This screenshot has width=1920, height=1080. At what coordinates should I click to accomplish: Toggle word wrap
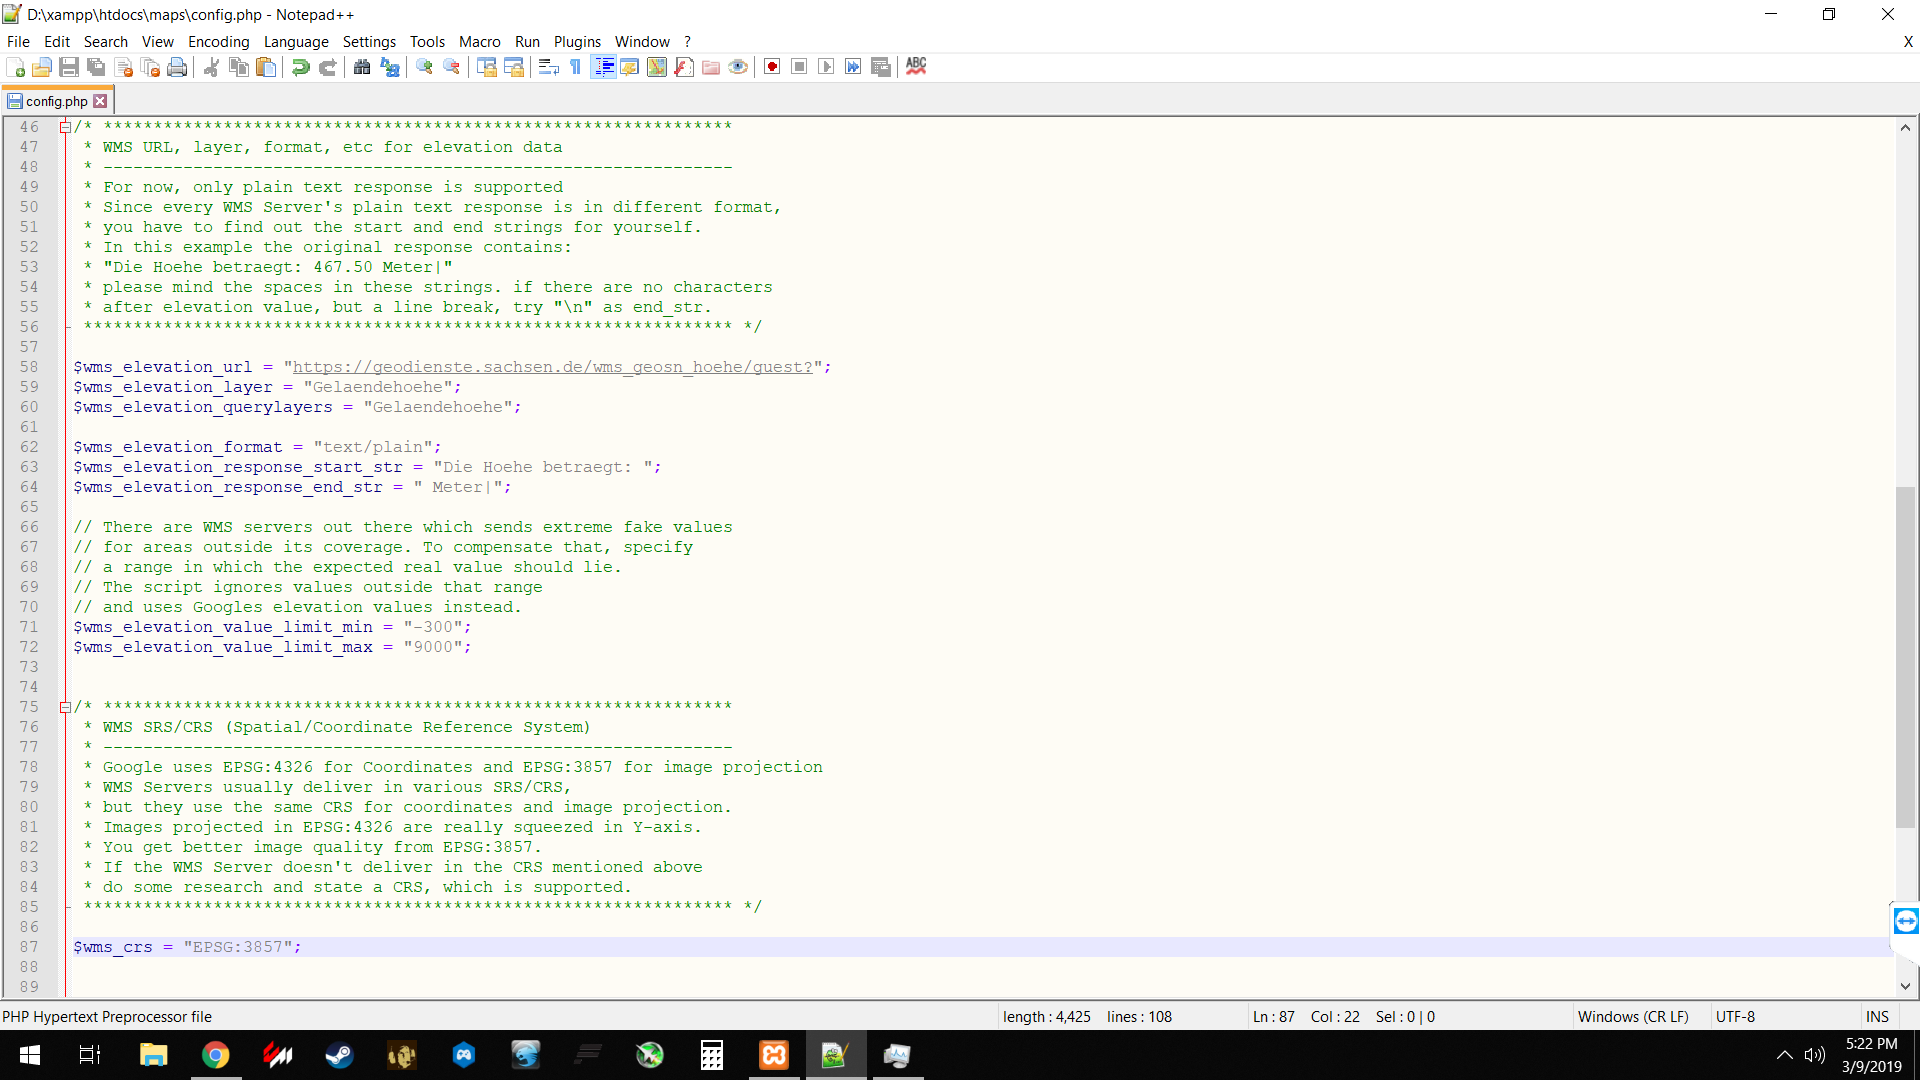click(548, 67)
